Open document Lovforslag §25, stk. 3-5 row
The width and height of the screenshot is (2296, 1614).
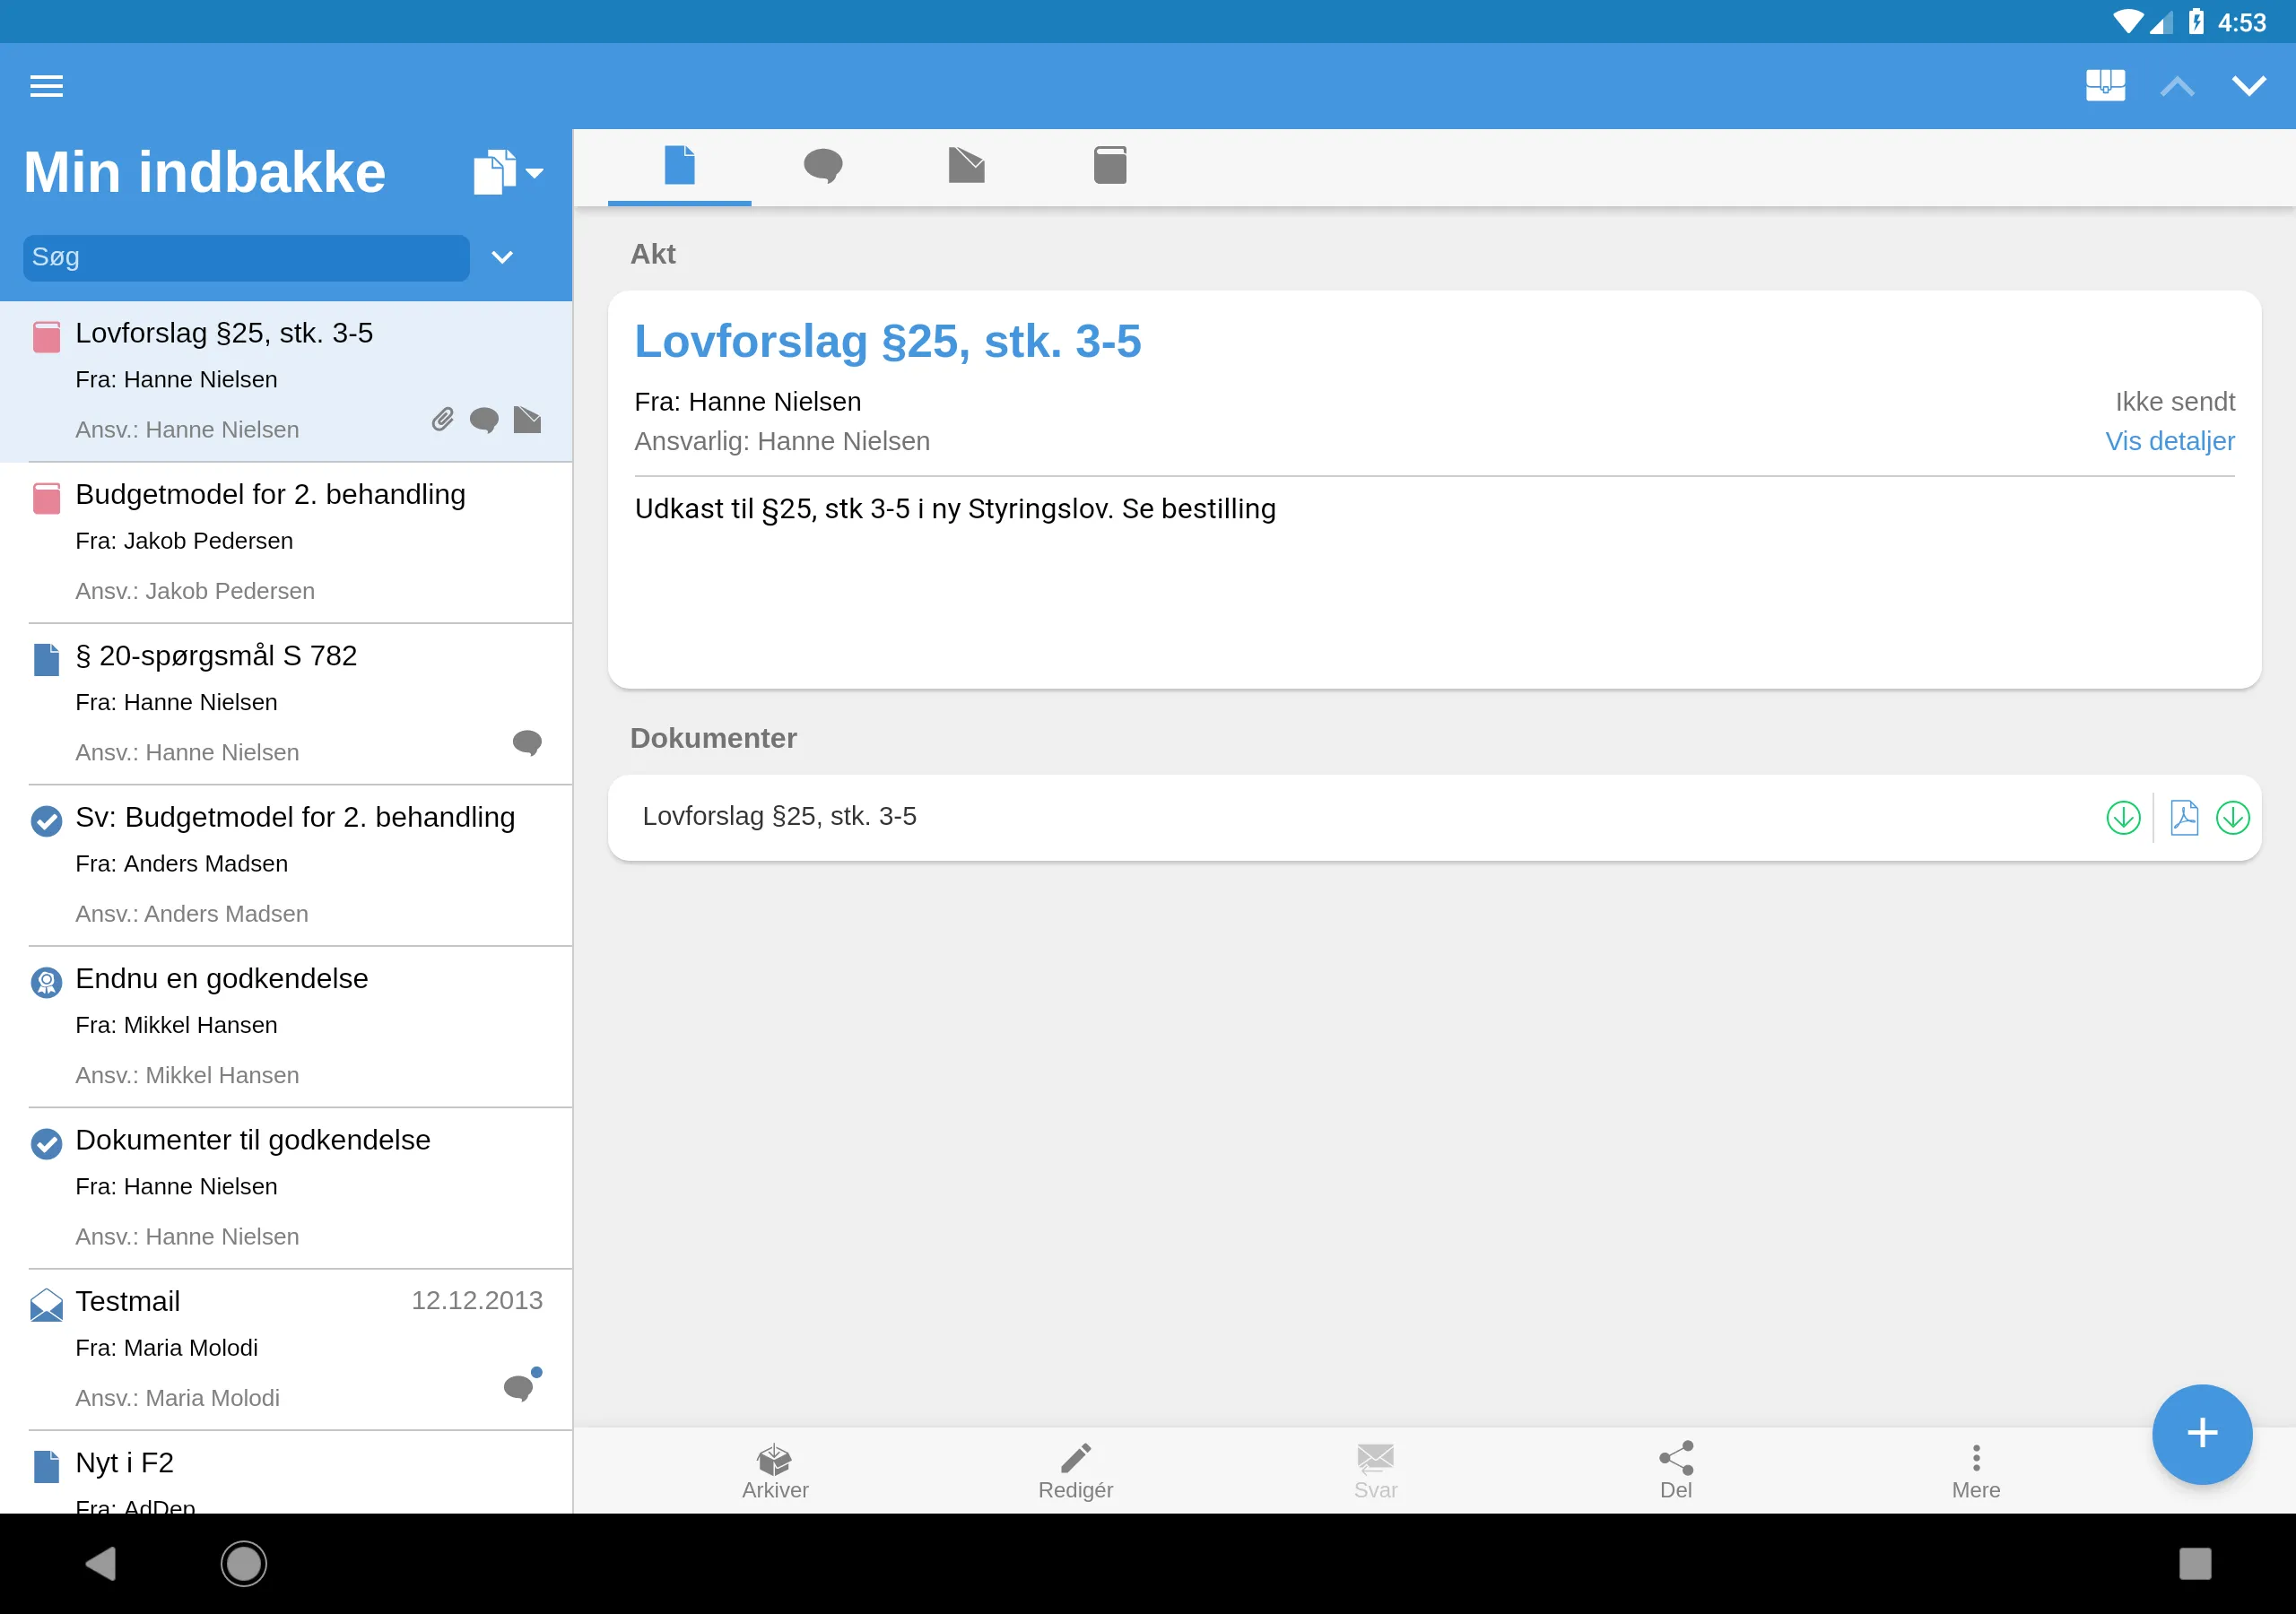click(x=1434, y=817)
